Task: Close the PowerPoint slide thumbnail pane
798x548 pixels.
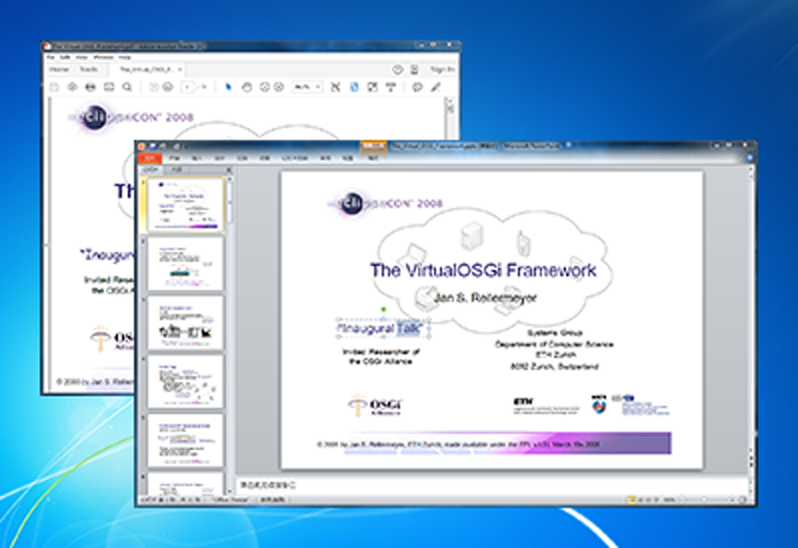Action: pos(229,169)
